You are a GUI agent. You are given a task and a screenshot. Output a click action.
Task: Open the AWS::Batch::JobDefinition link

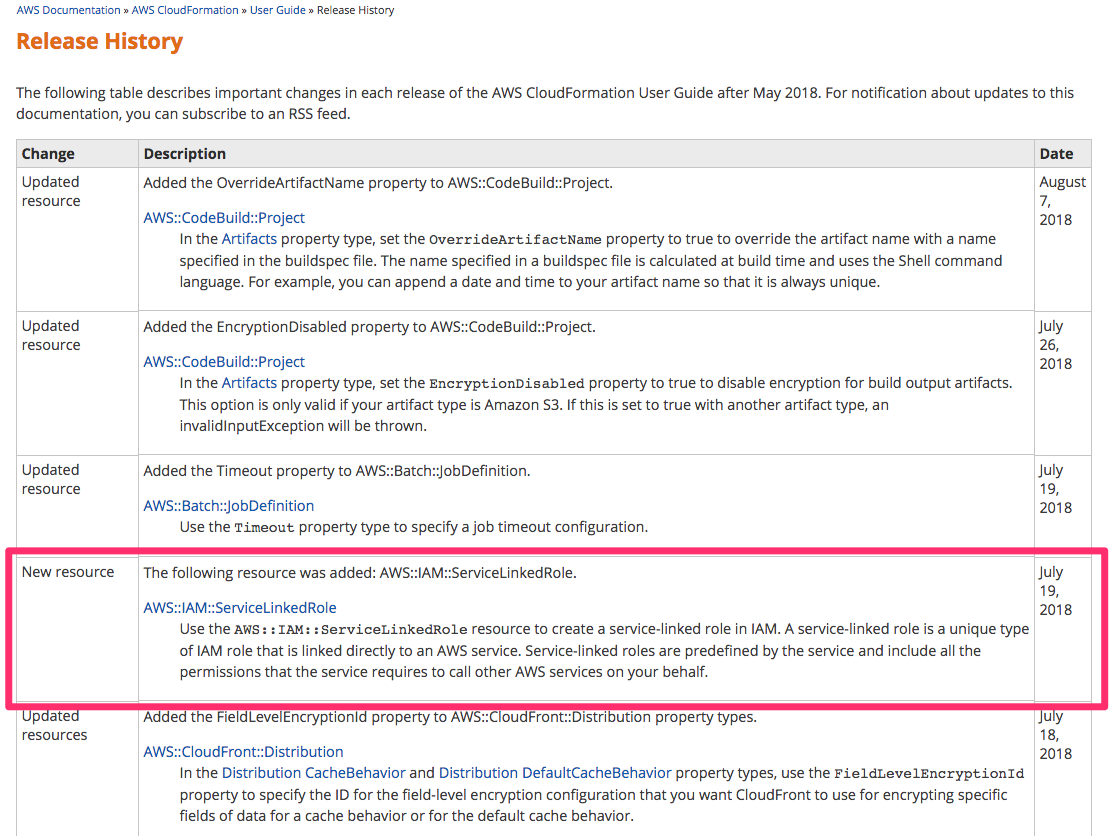pyautogui.click(x=228, y=505)
